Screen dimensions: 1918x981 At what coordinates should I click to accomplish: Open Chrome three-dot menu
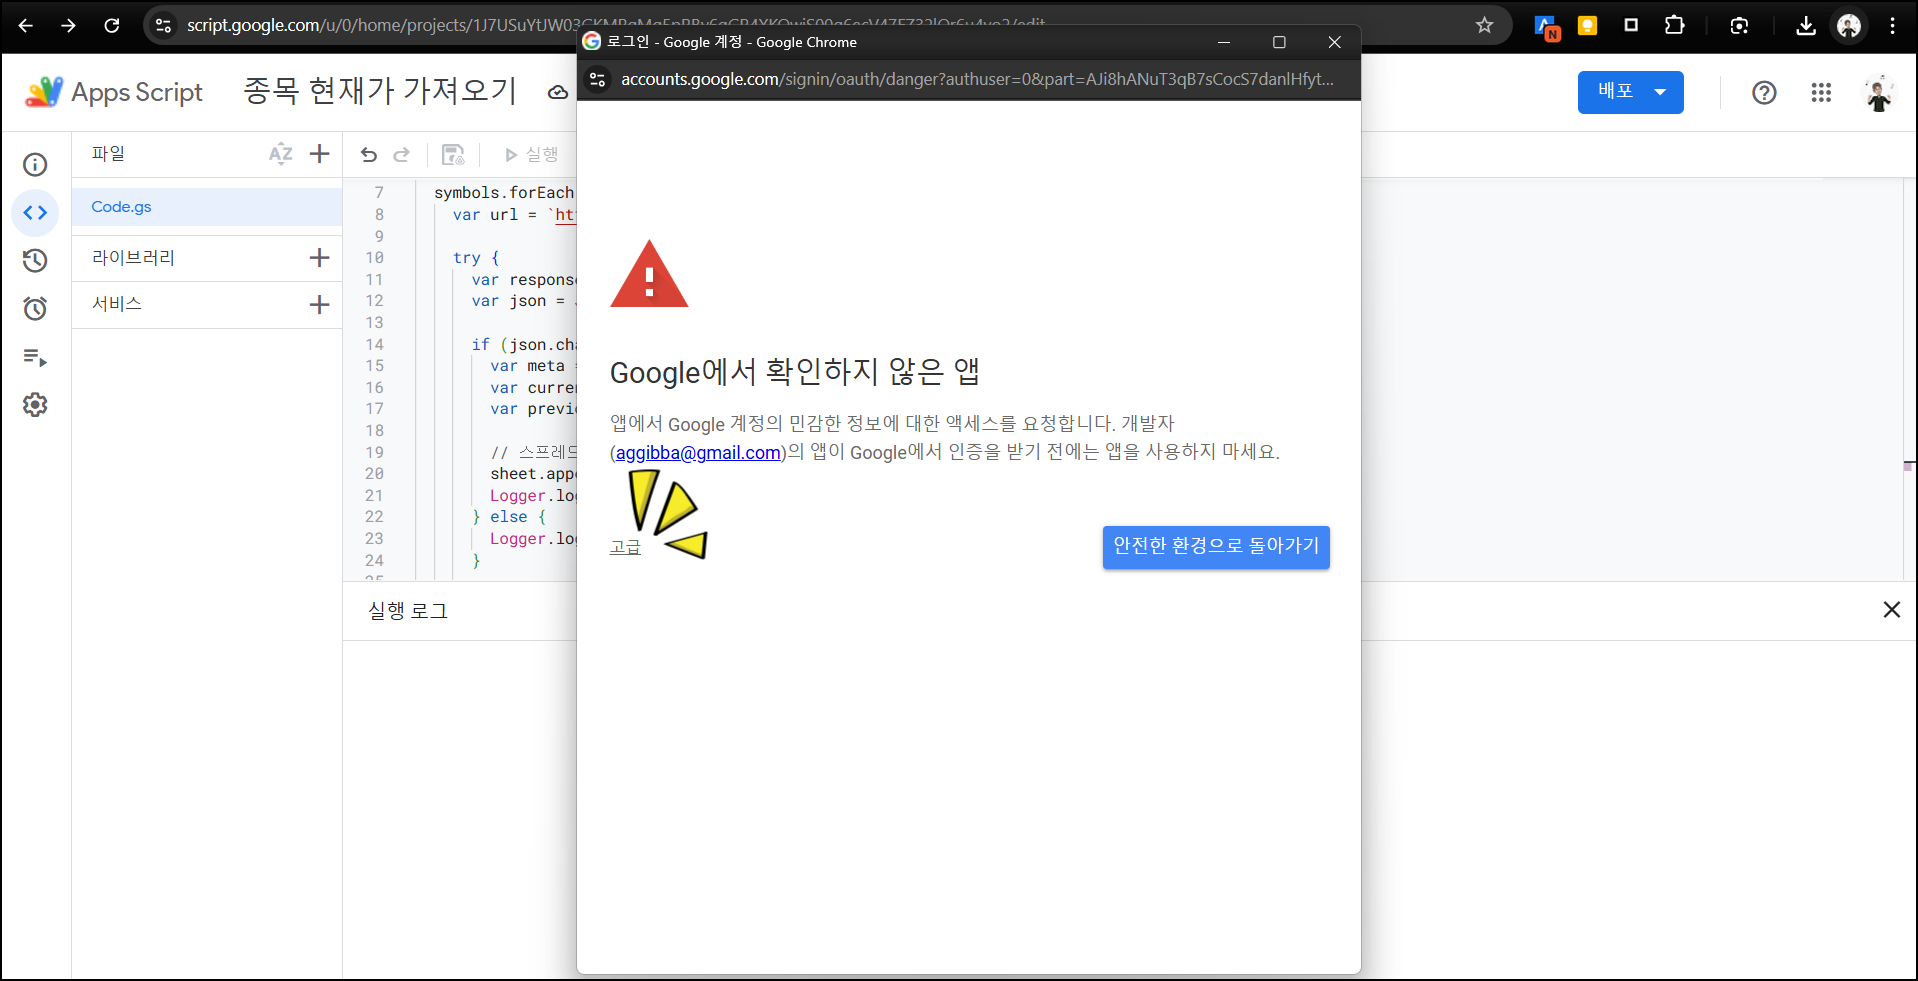pos(1892,26)
